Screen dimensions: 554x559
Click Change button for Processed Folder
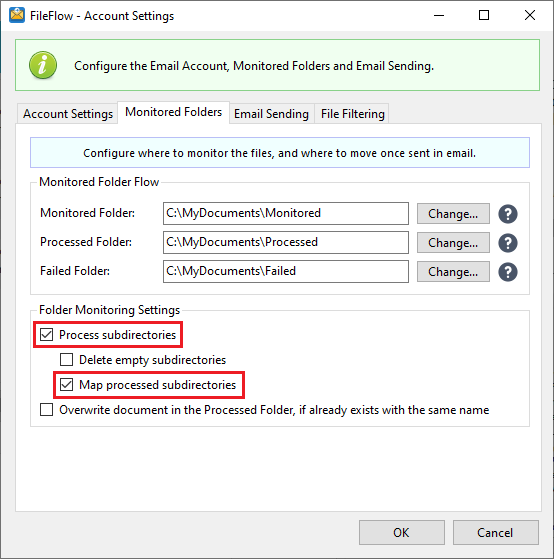pos(453,243)
